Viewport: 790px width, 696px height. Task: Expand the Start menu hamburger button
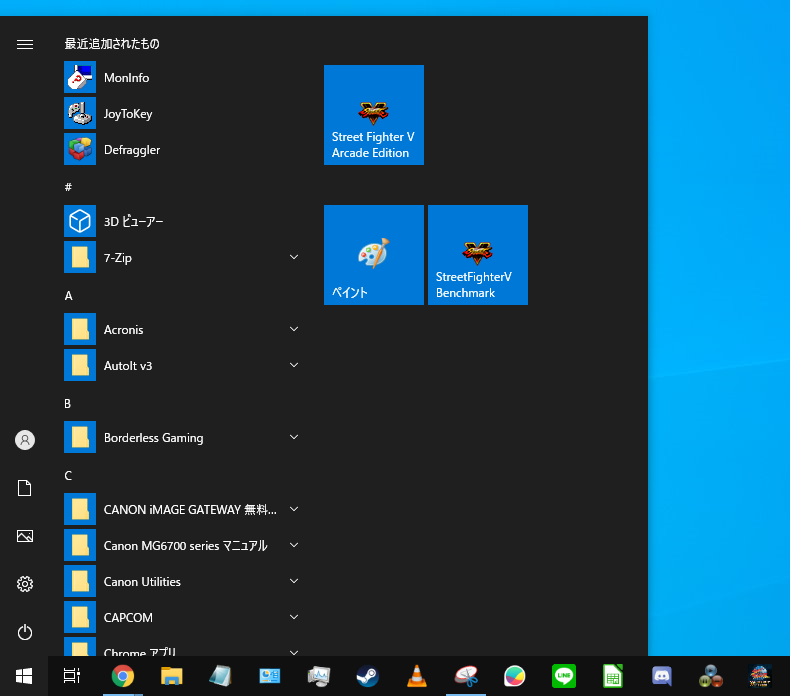coord(25,44)
